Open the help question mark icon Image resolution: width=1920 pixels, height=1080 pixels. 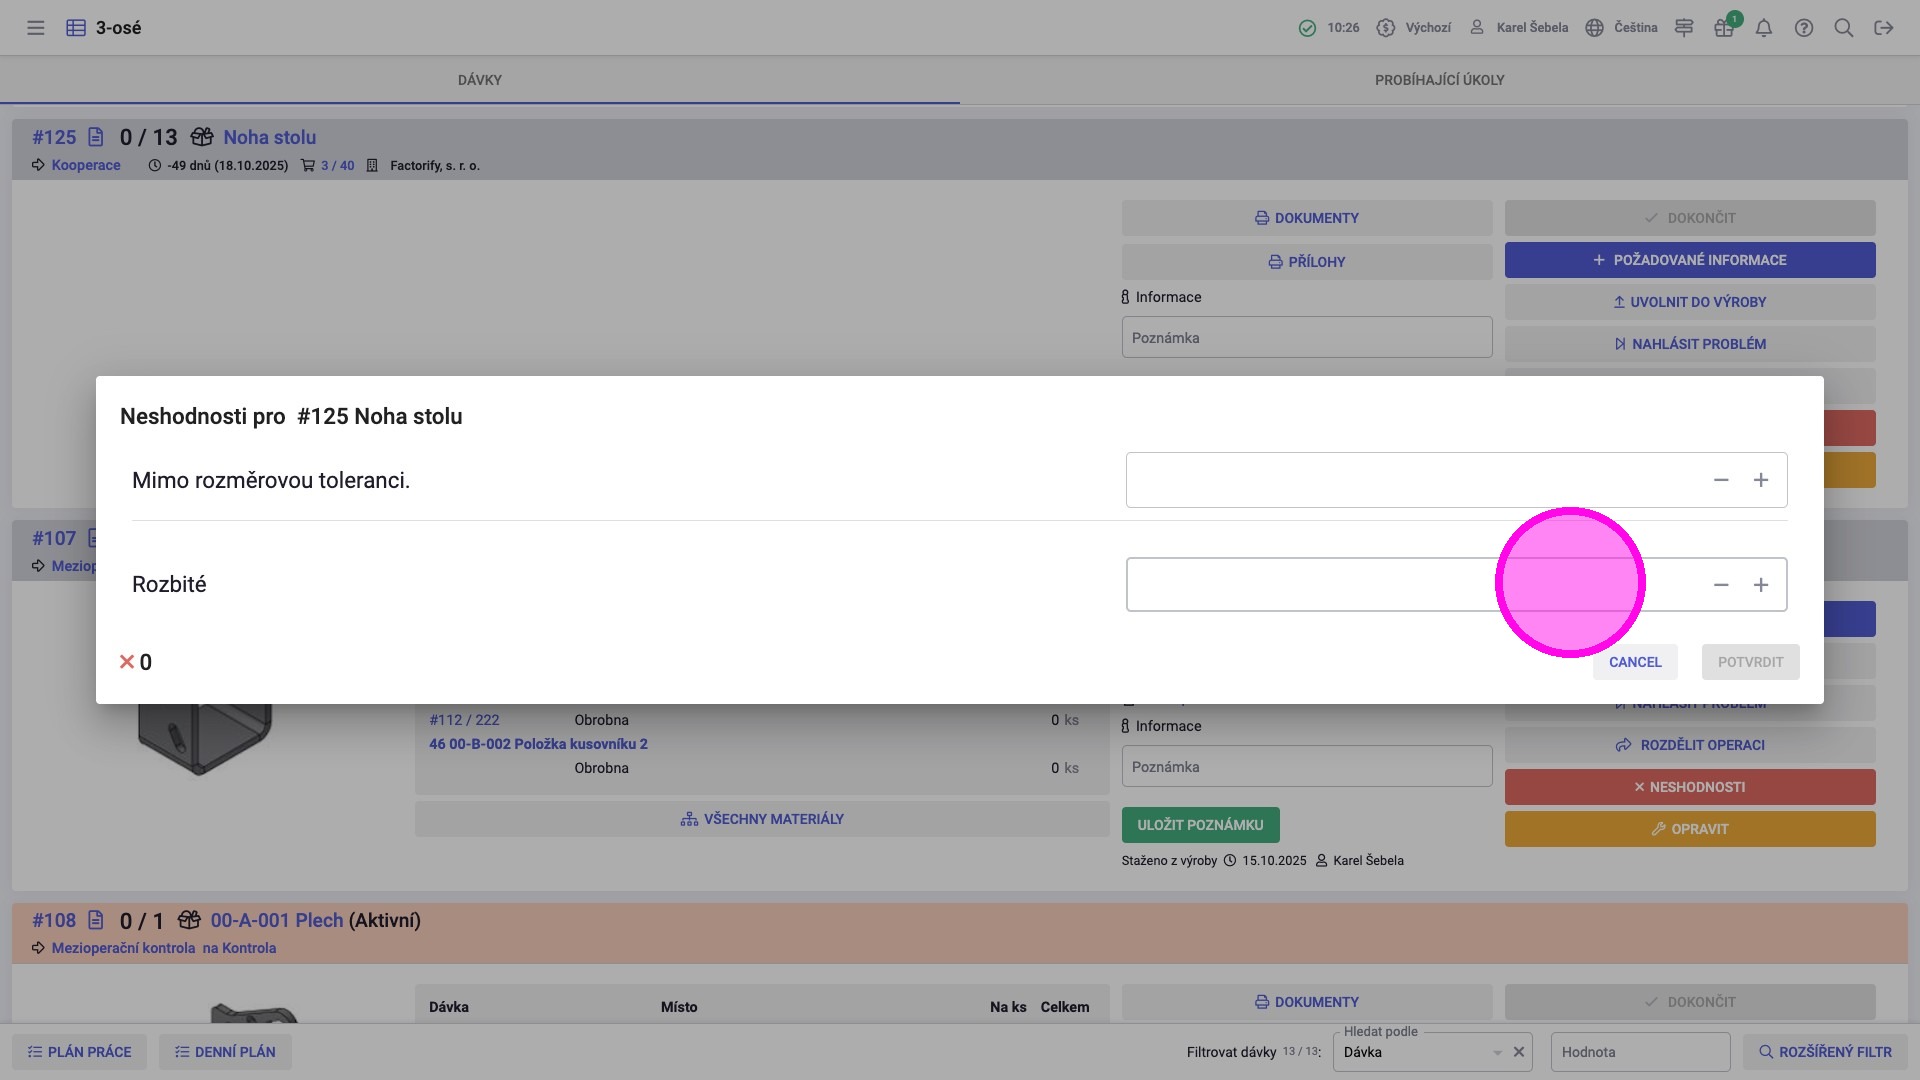[1804, 28]
